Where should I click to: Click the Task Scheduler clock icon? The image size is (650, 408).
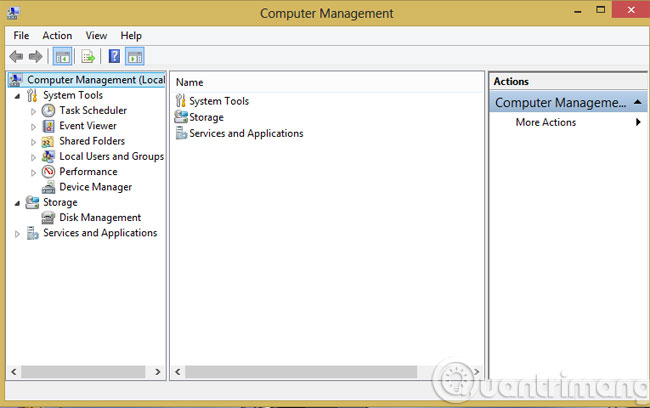click(49, 110)
